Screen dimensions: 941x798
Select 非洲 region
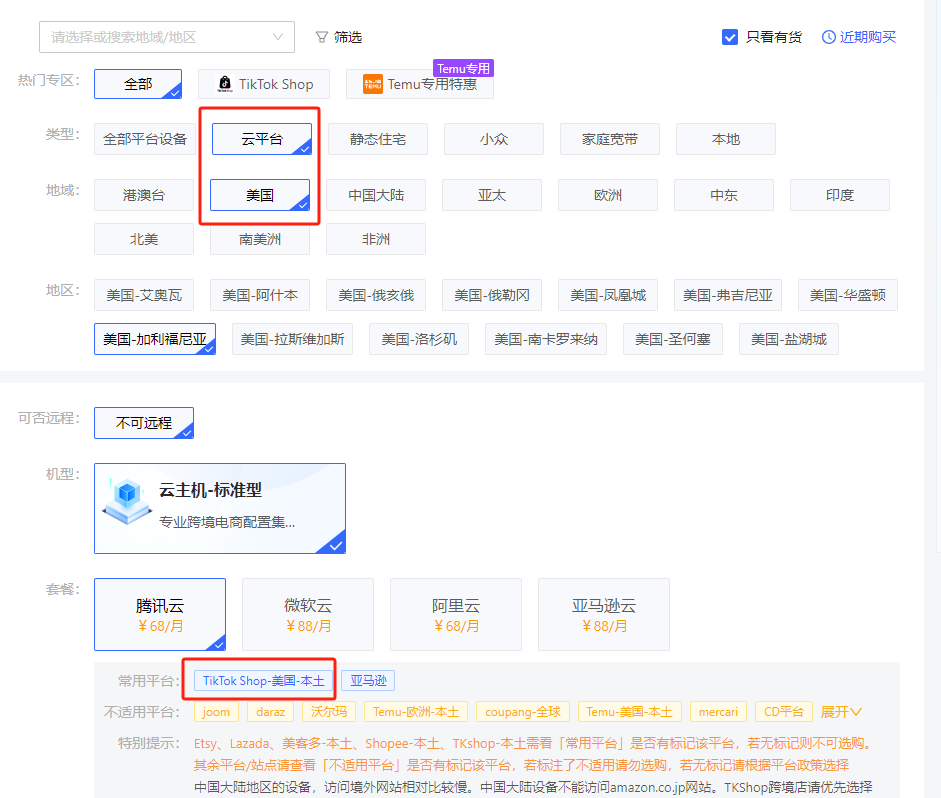click(376, 239)
